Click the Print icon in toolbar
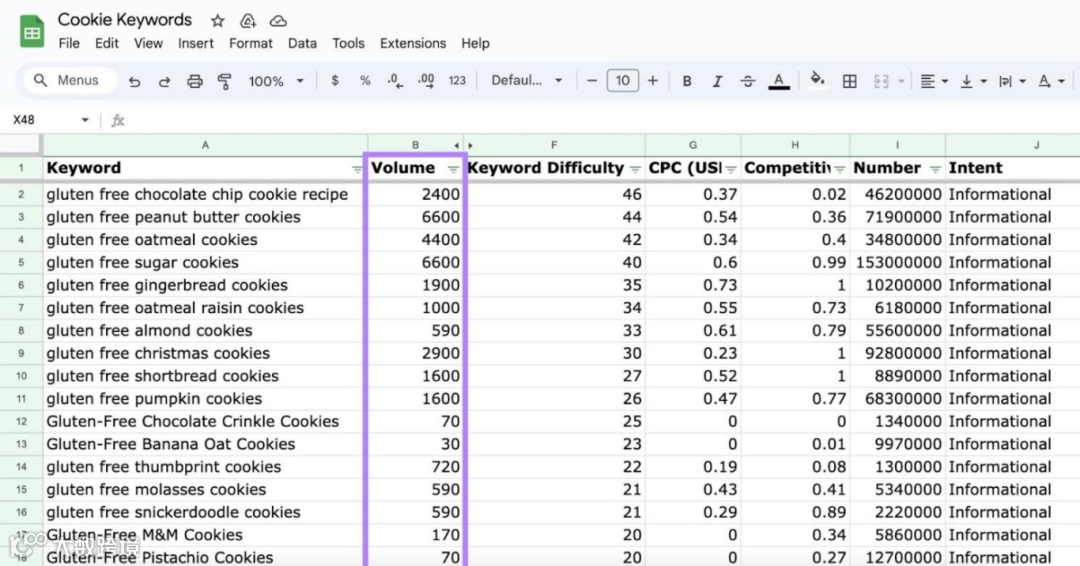Image resolution: width=1080 pixels, height=566 pixels. [x=195, y=81]
